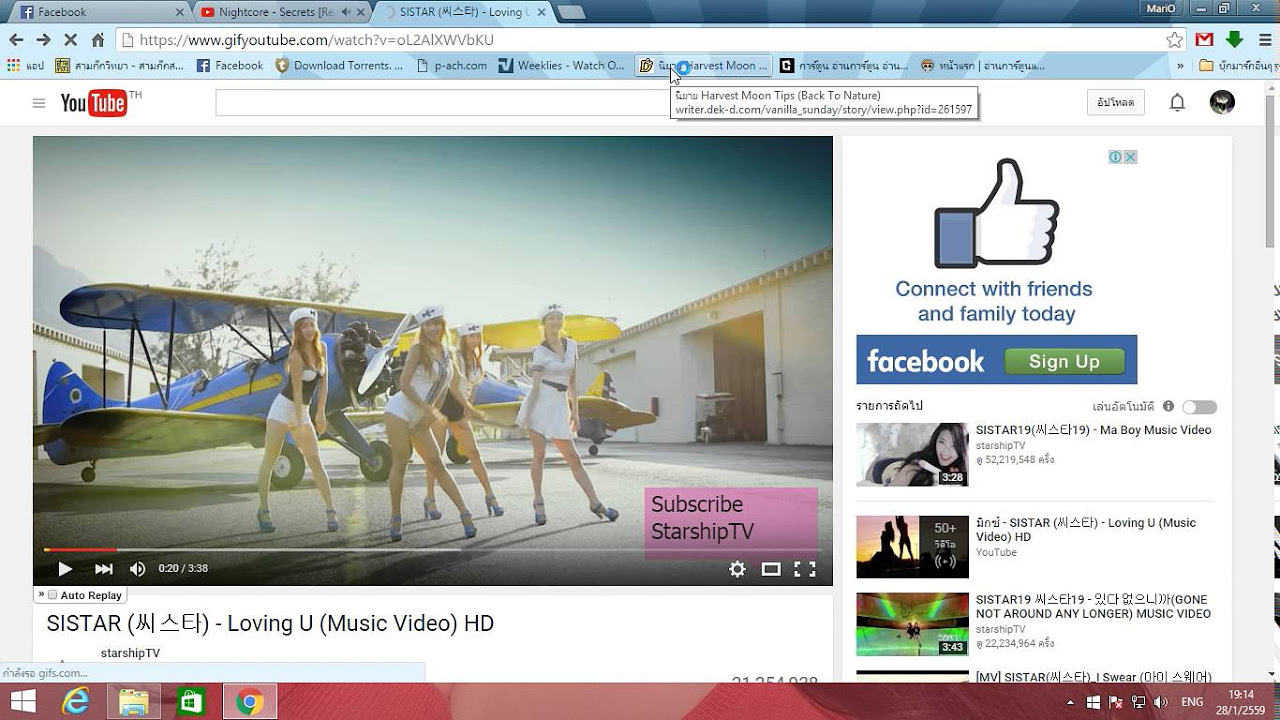This screenshot has width=1280, height=720.
Task: Open the Ma Boy Music Video thumbnail
Action: (912, 455)
